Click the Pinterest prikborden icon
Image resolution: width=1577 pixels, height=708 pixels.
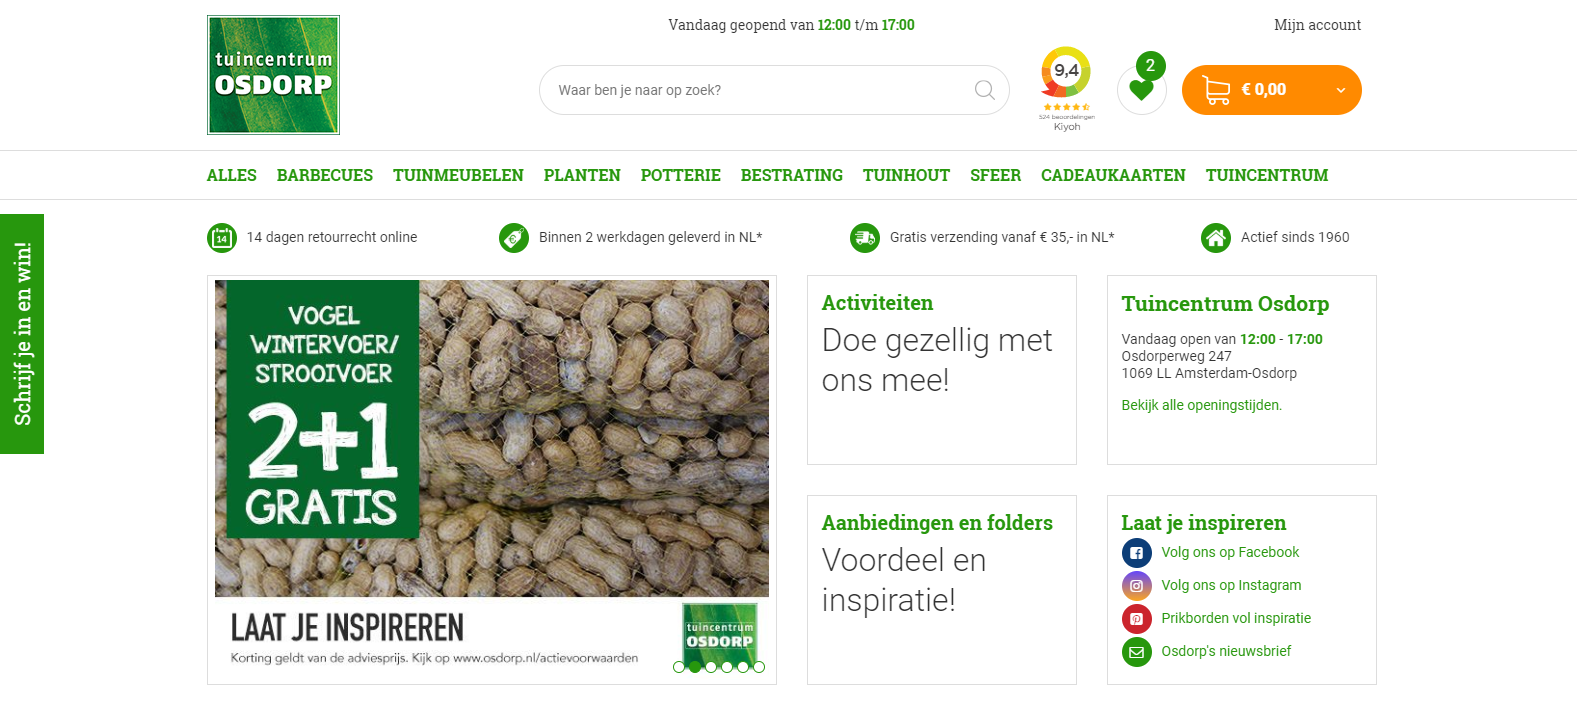point(1137,618)
